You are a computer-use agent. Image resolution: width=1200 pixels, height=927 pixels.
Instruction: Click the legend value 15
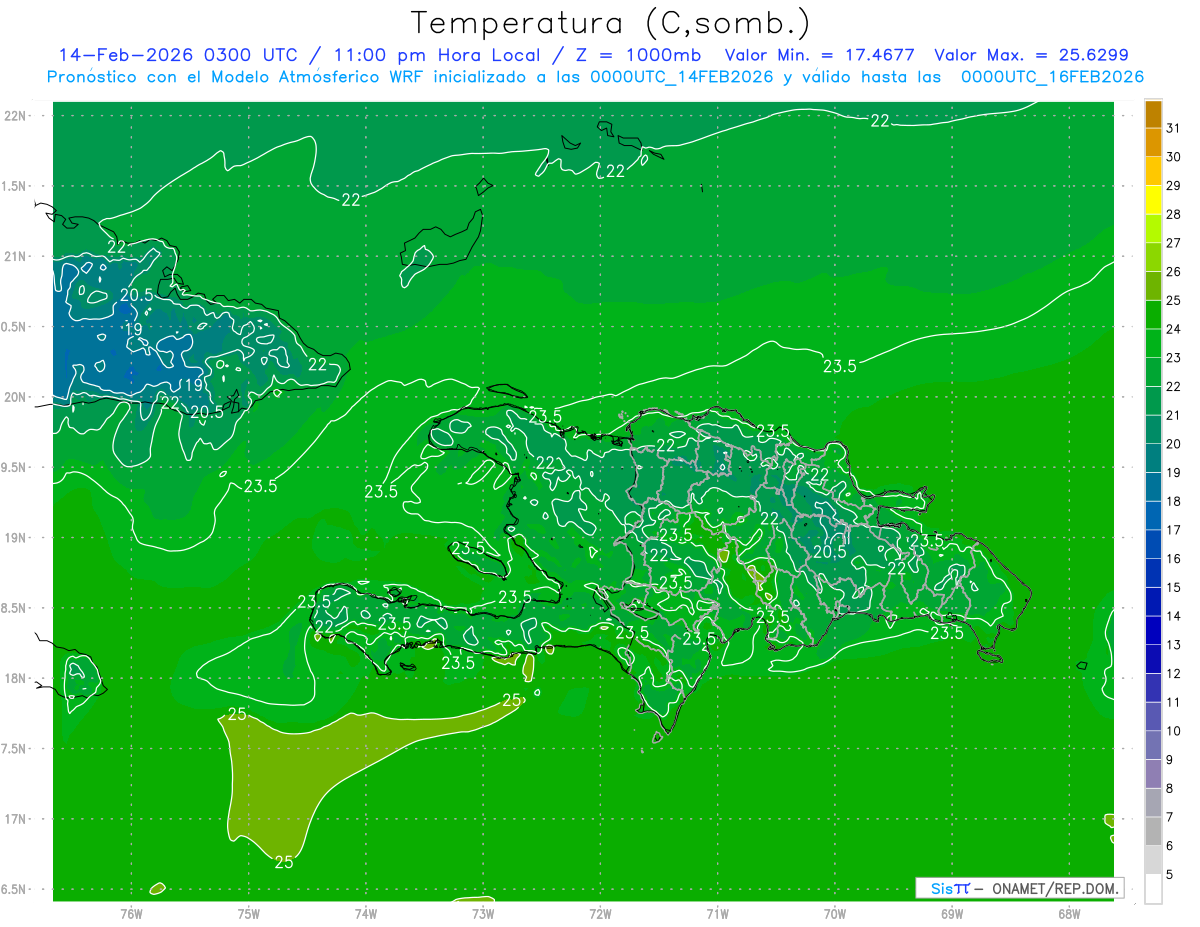coord(1173,588)
